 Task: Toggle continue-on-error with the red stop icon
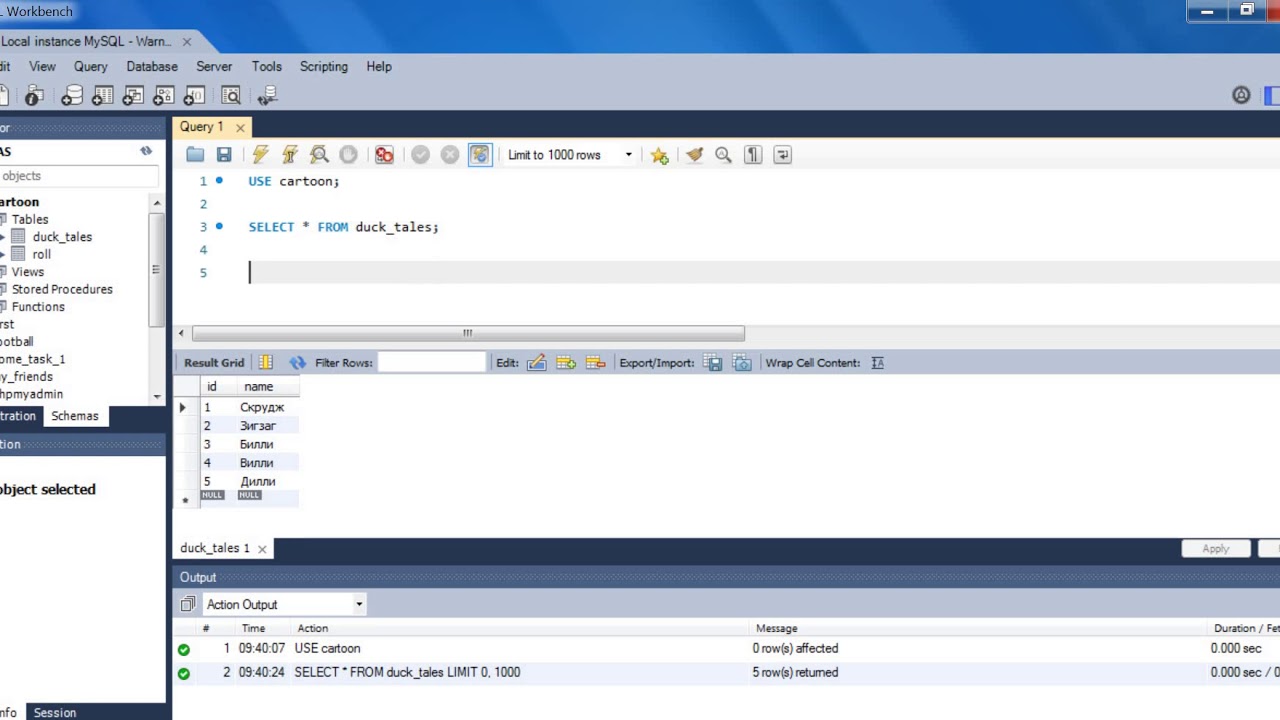[x=384, y=155]
